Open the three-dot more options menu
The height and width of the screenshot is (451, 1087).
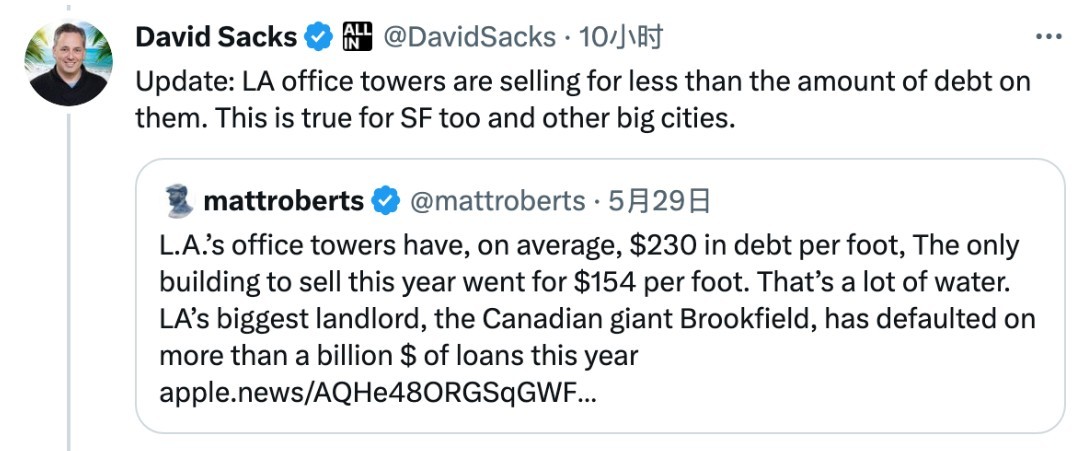(1047, 37)
